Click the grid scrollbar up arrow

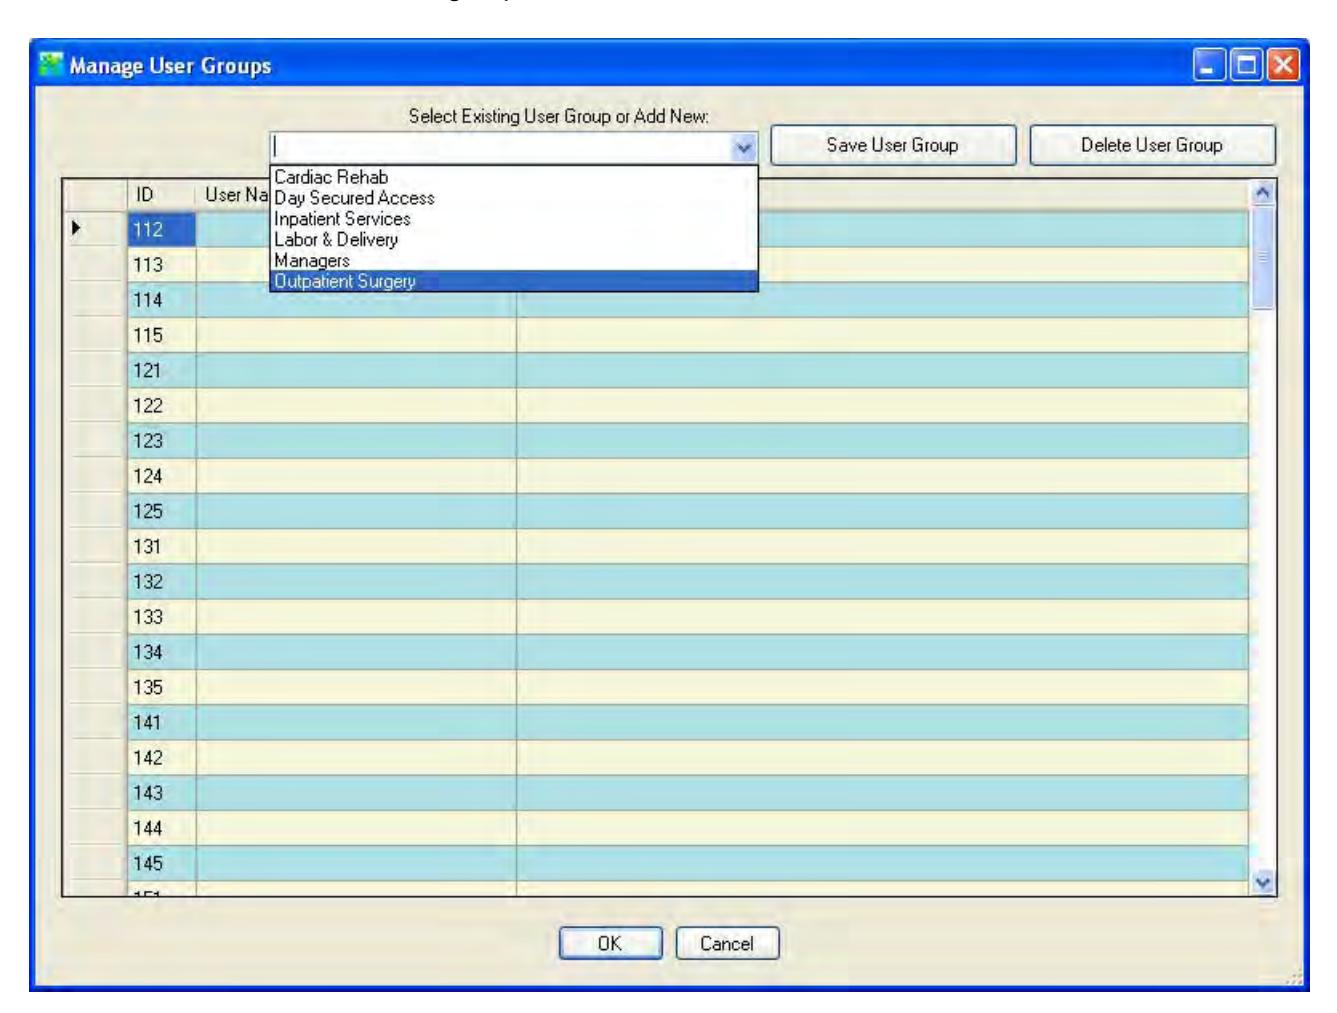pos(1263,192)
